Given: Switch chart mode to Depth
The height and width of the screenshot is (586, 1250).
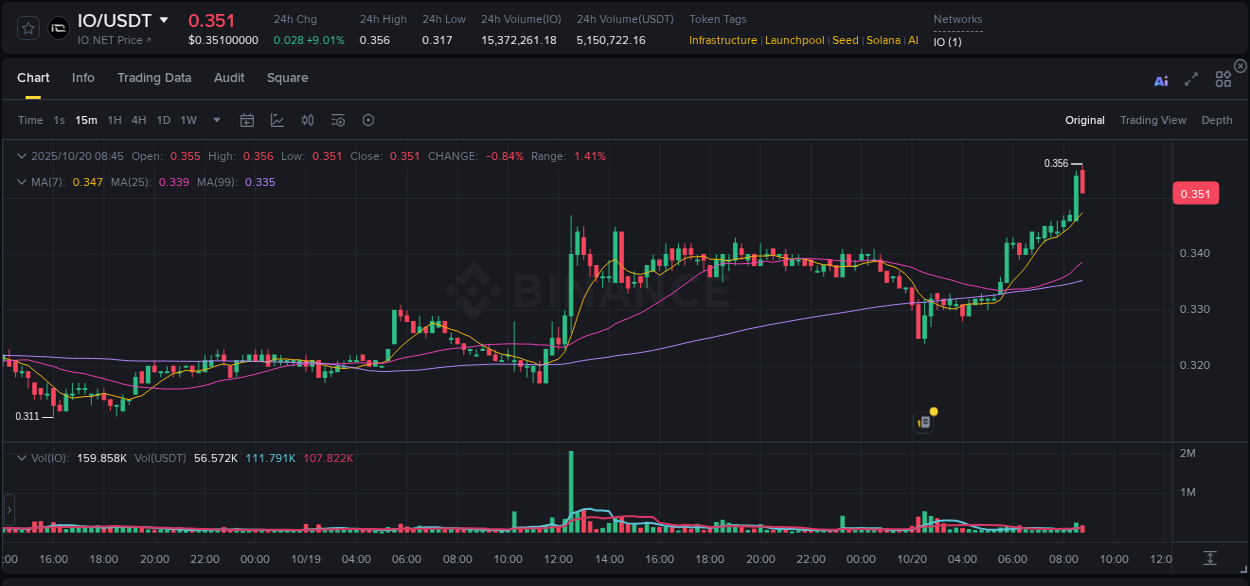Looking at the screenshot, I should [x=1217, y=120].
